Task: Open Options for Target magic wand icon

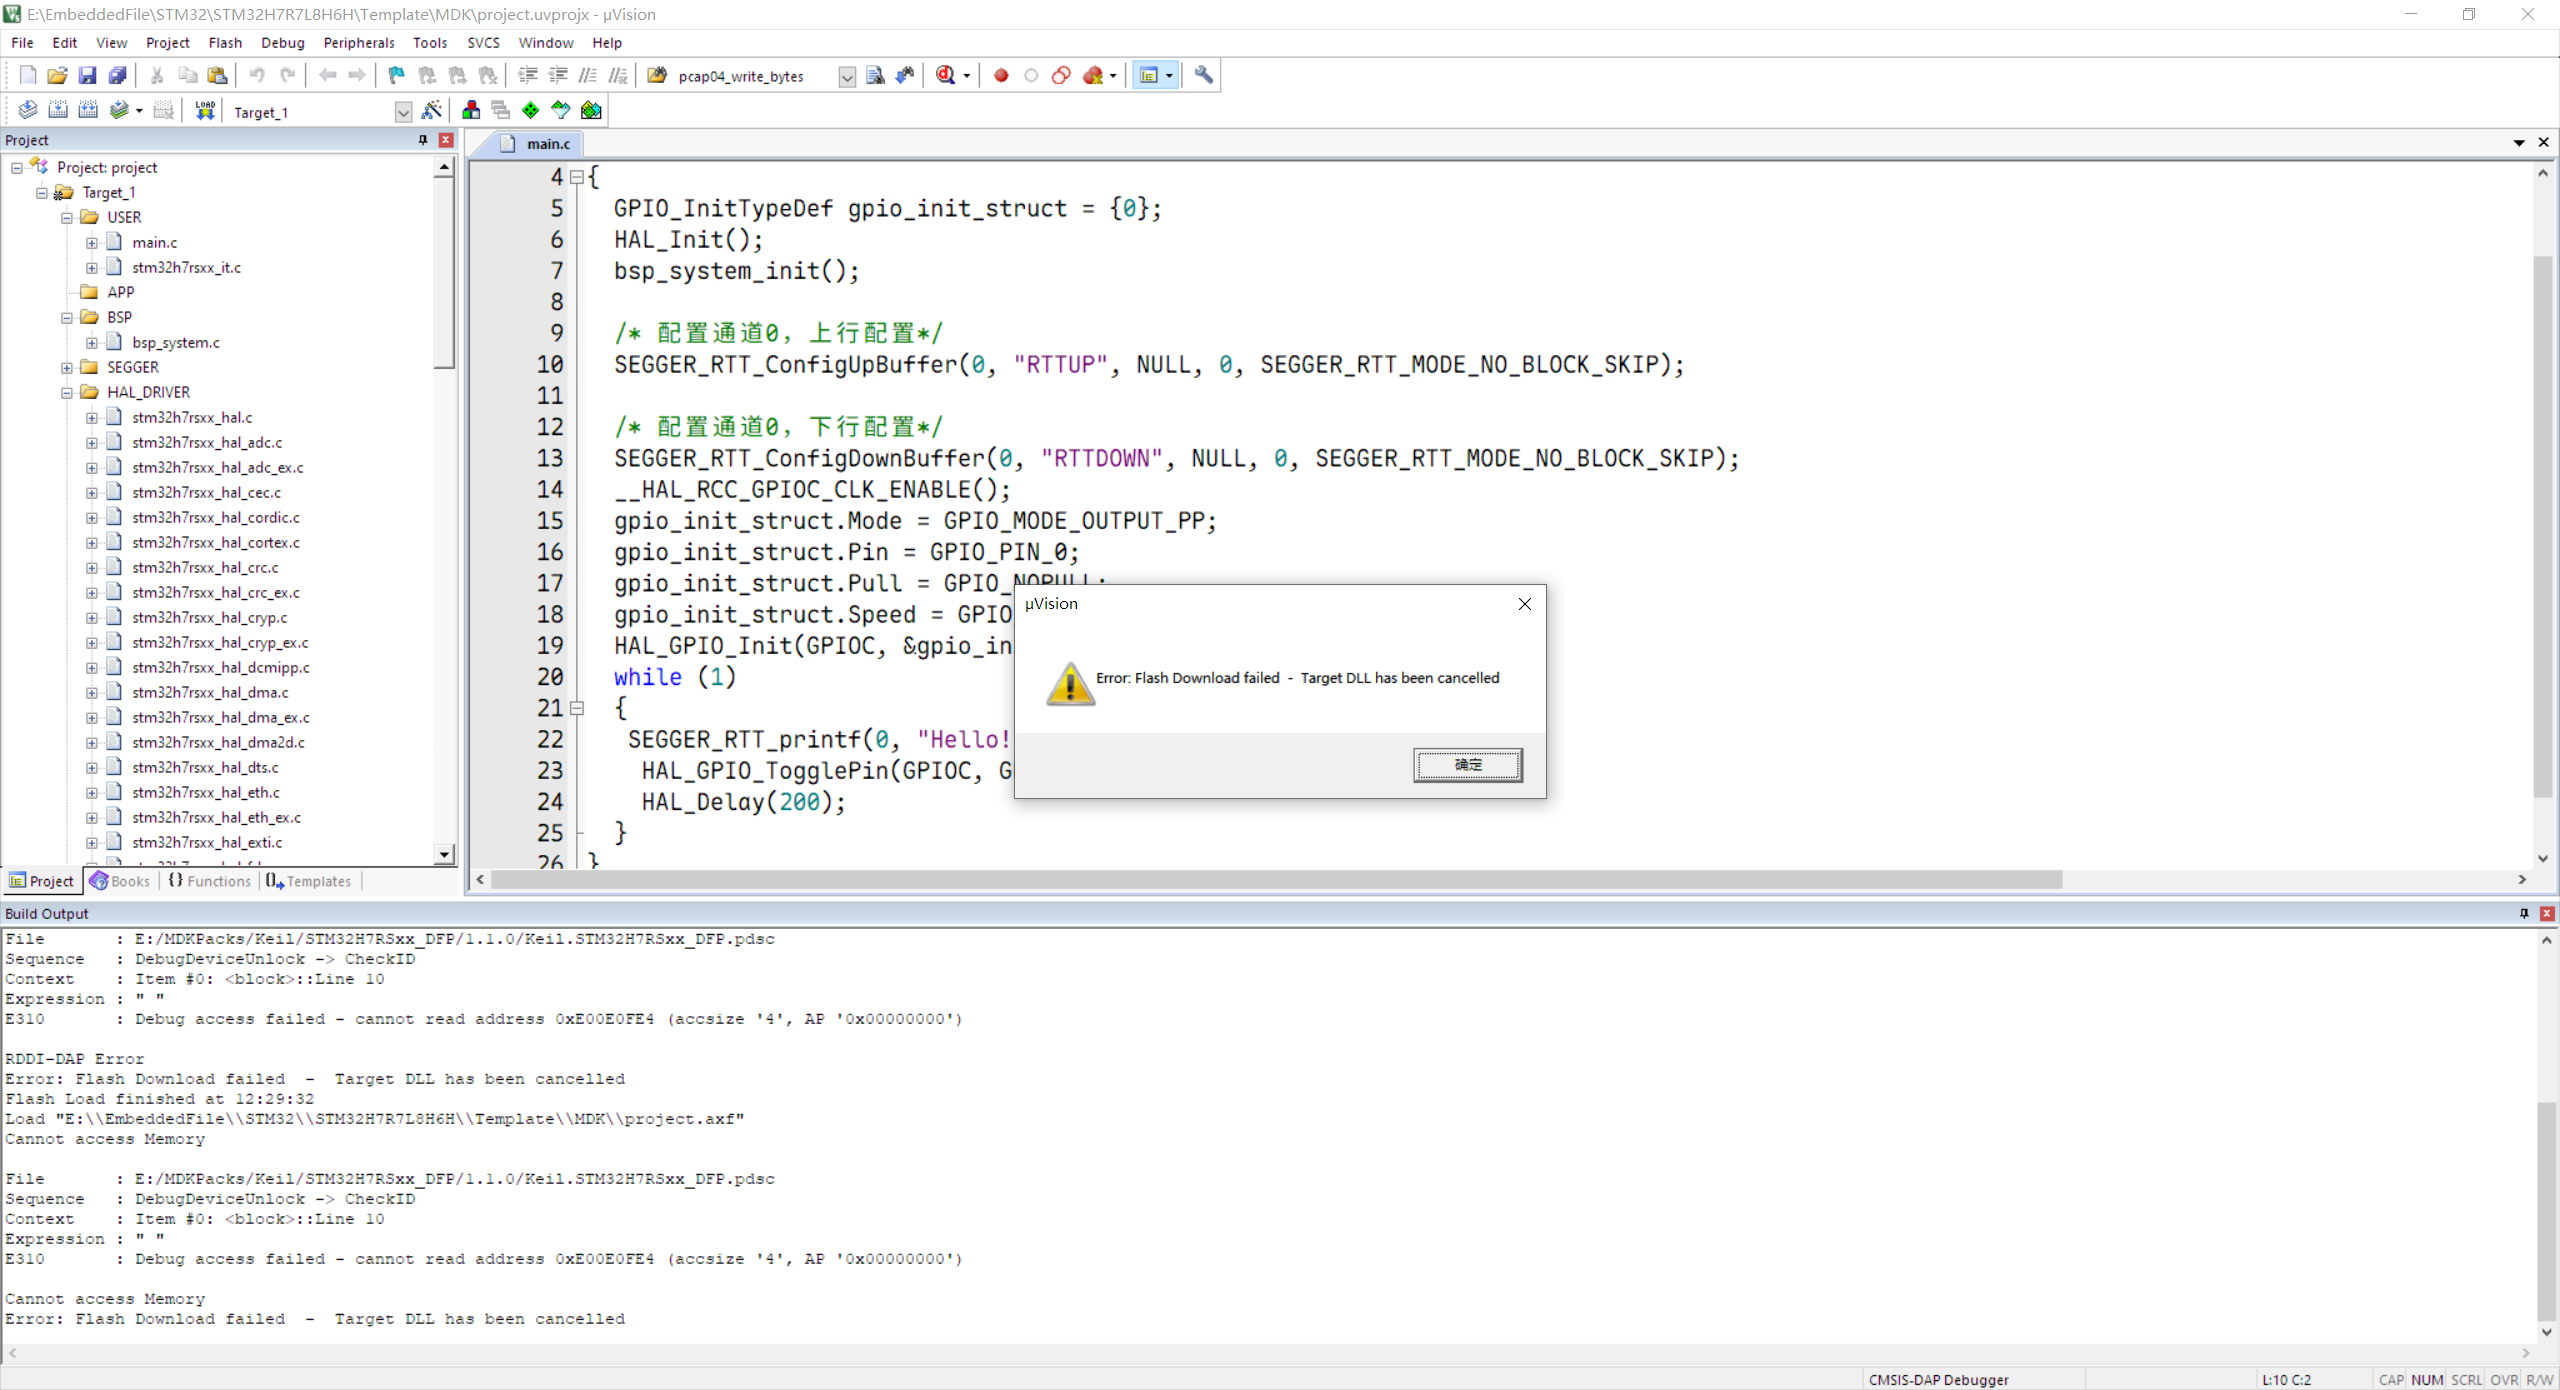Action: (x=432, y=111)
